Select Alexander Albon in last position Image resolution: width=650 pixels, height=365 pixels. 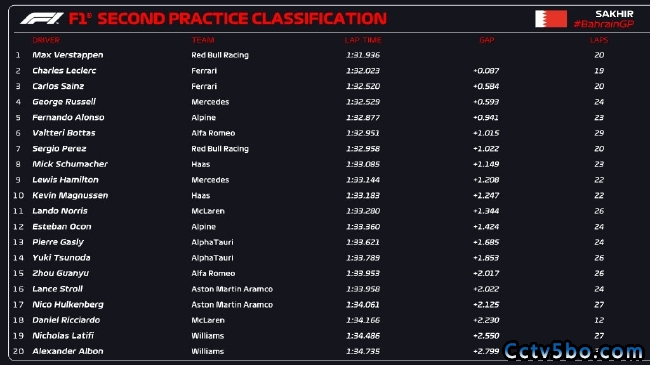tap(68, 351)
